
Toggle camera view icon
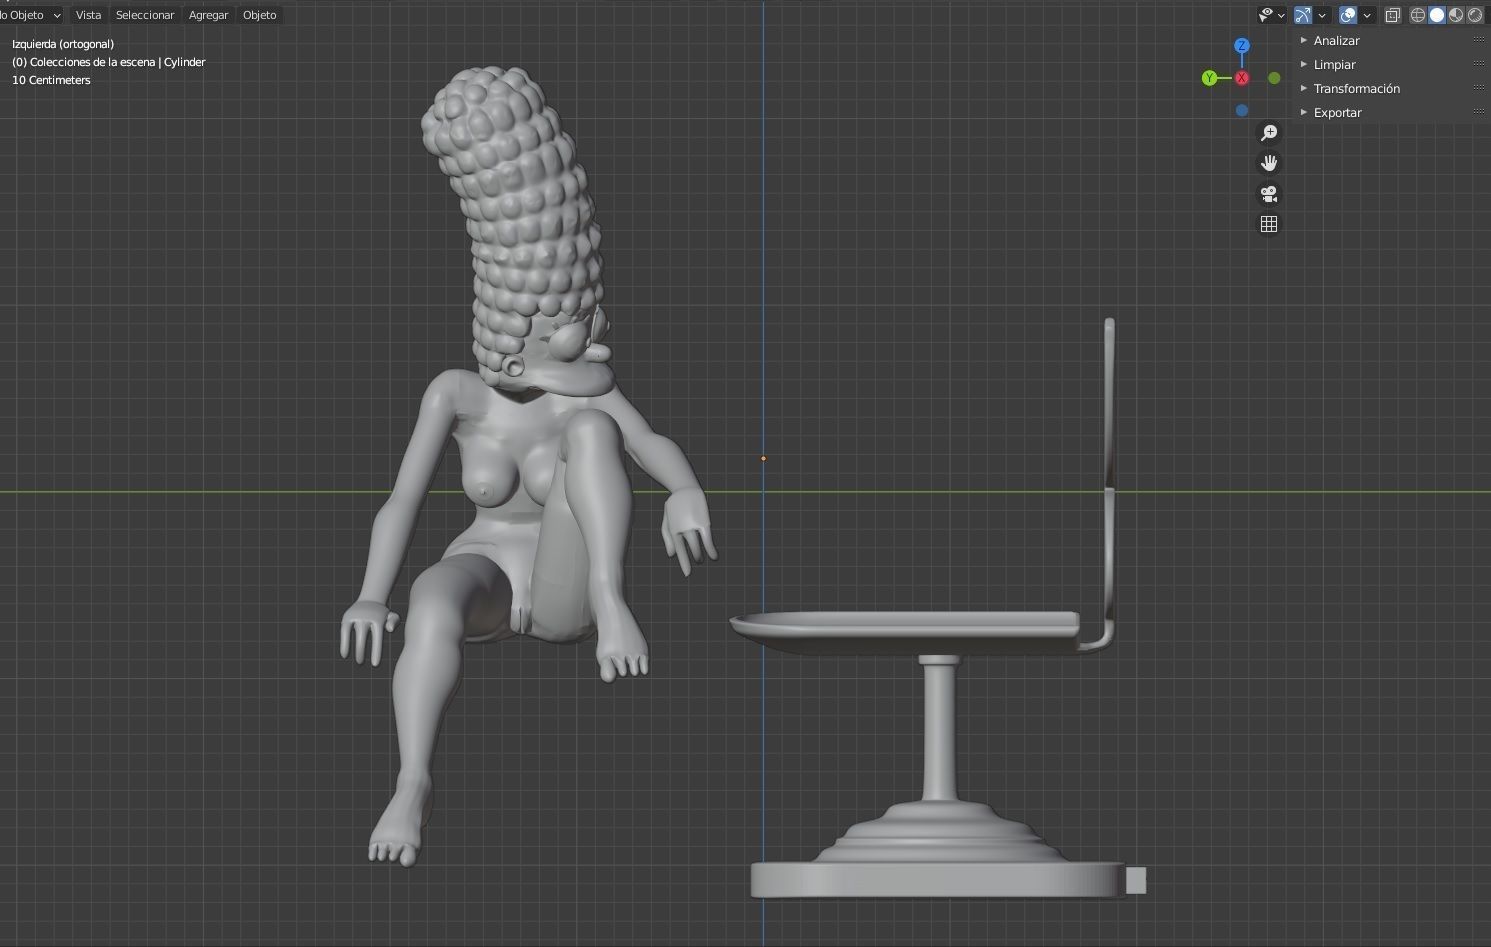click(1269, 194)
